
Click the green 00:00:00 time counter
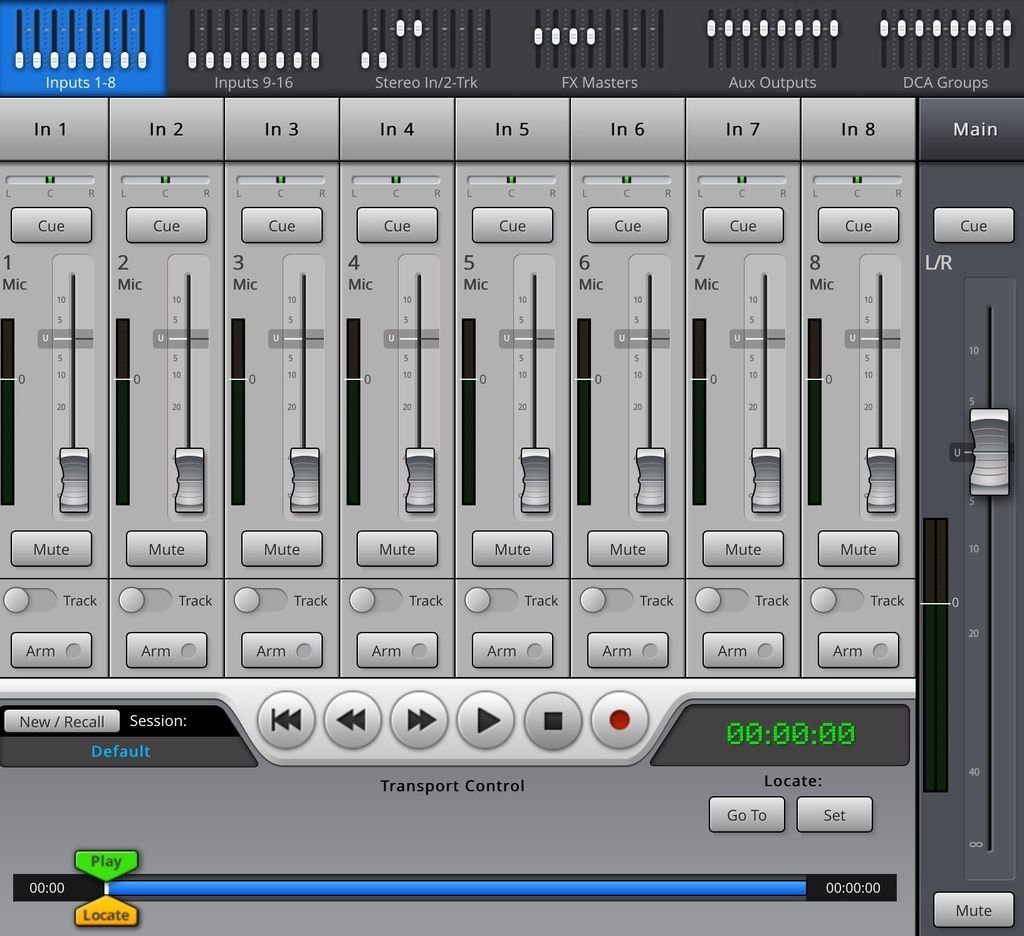coord(790,734)
